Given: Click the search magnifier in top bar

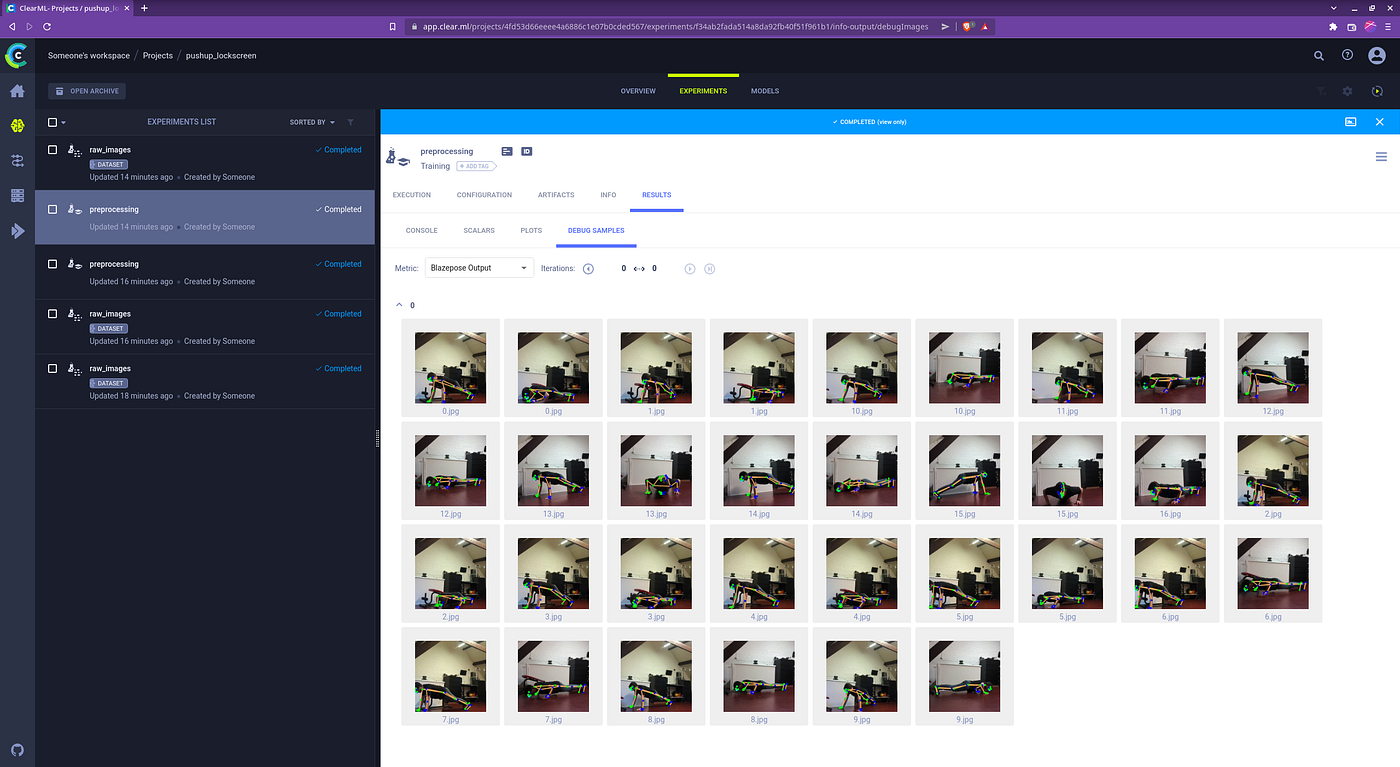Looking at the screenshot, I should pyautogui.click(x=1319, y=56).
